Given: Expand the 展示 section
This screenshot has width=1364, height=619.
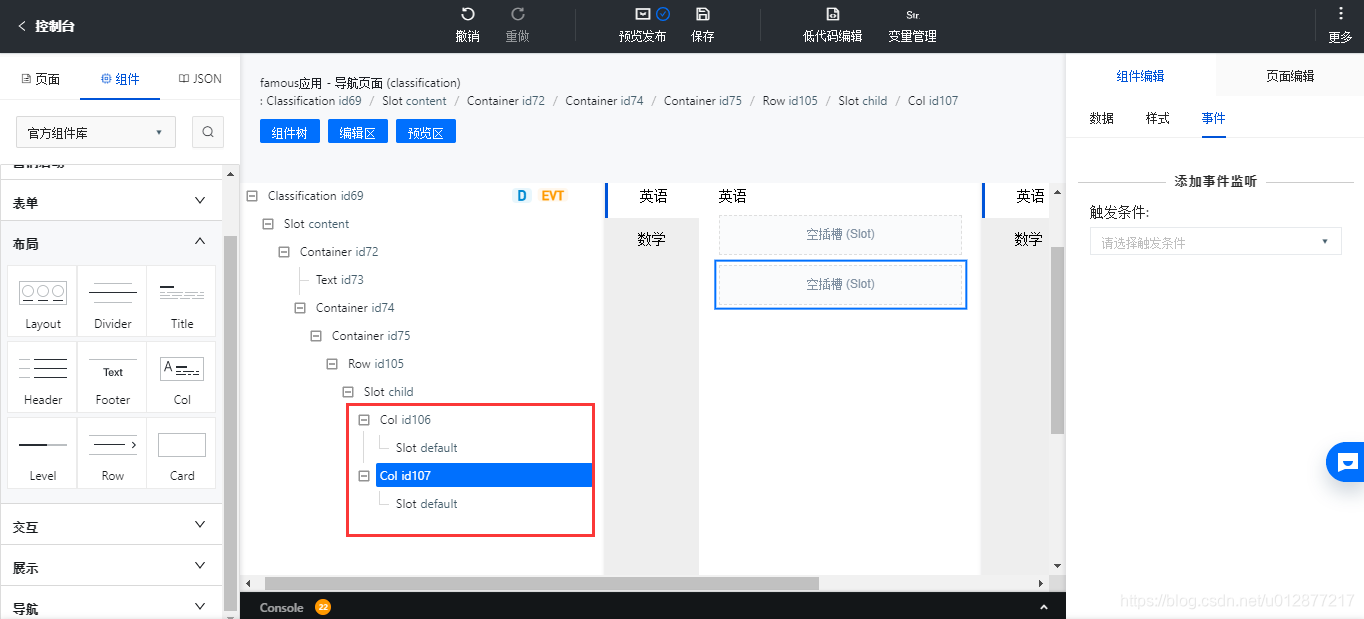Looking at the screenshot, I should (111, 568).
